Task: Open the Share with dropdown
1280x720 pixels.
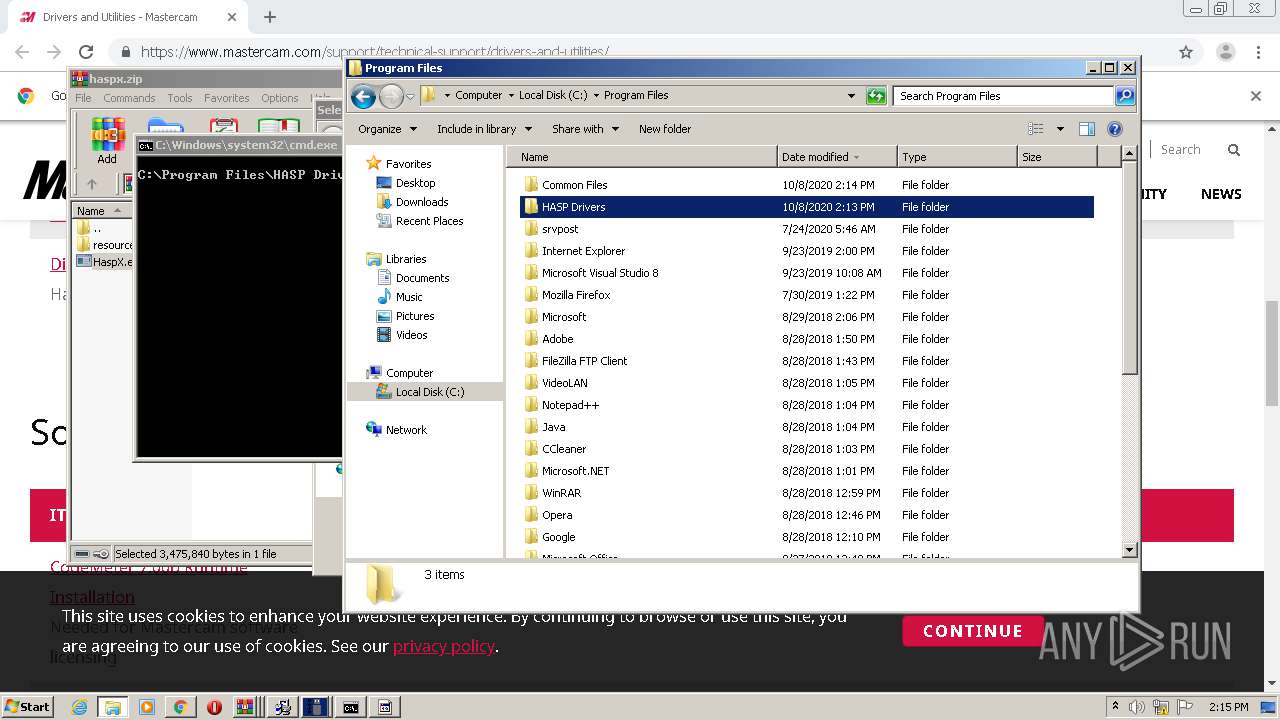Action: tap(586, 129)
